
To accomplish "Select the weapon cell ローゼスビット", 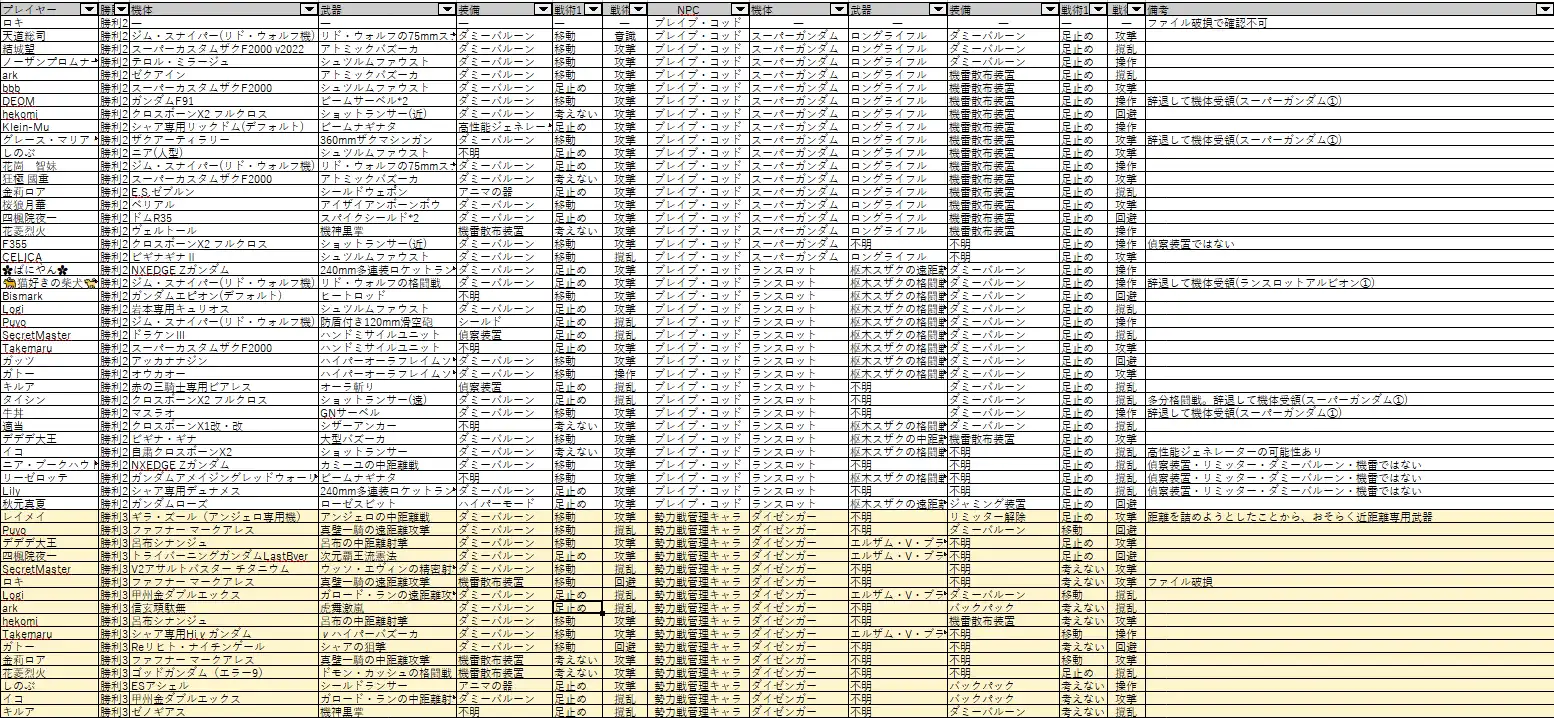I will click(387, 504).
